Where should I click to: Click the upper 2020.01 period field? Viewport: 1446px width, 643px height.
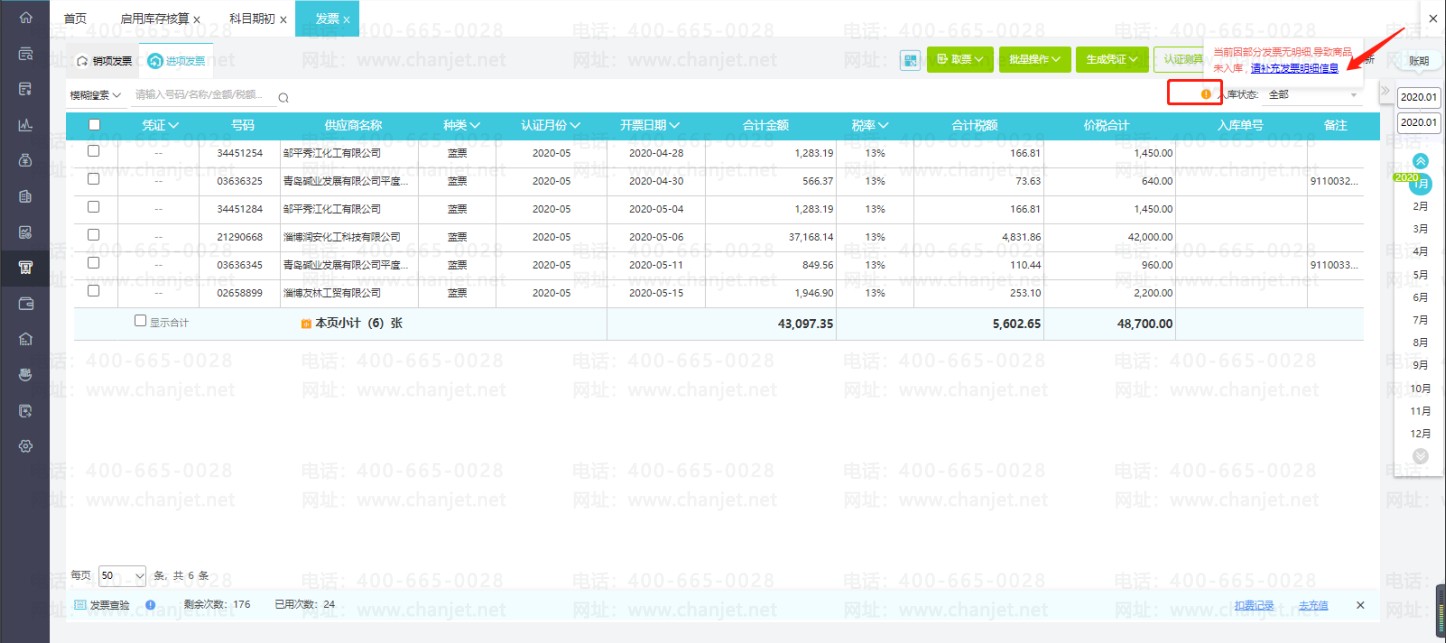[1419, 98]
